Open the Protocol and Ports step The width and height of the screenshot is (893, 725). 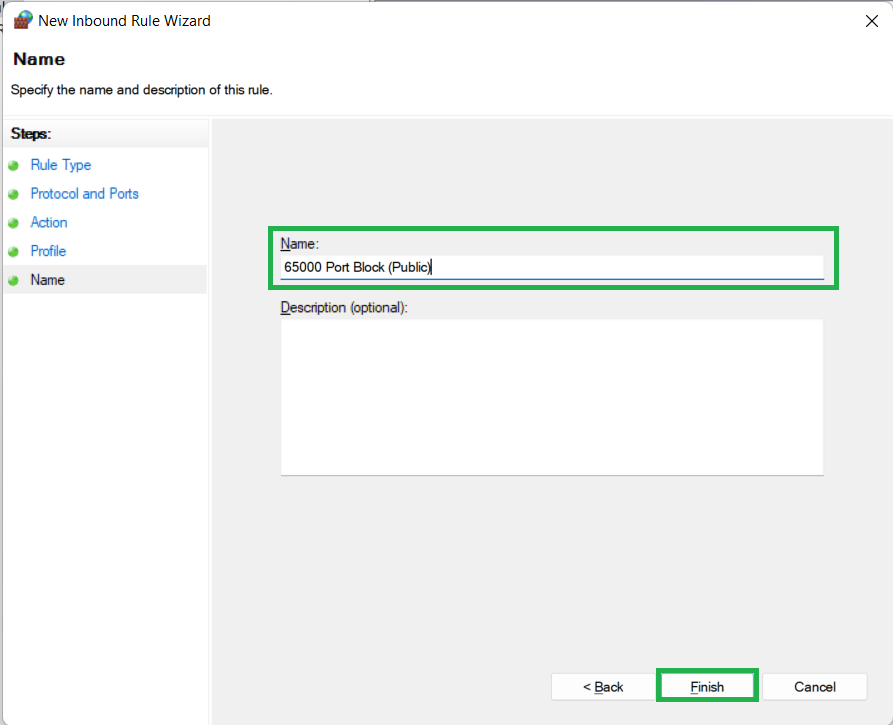tap(84, 193)
